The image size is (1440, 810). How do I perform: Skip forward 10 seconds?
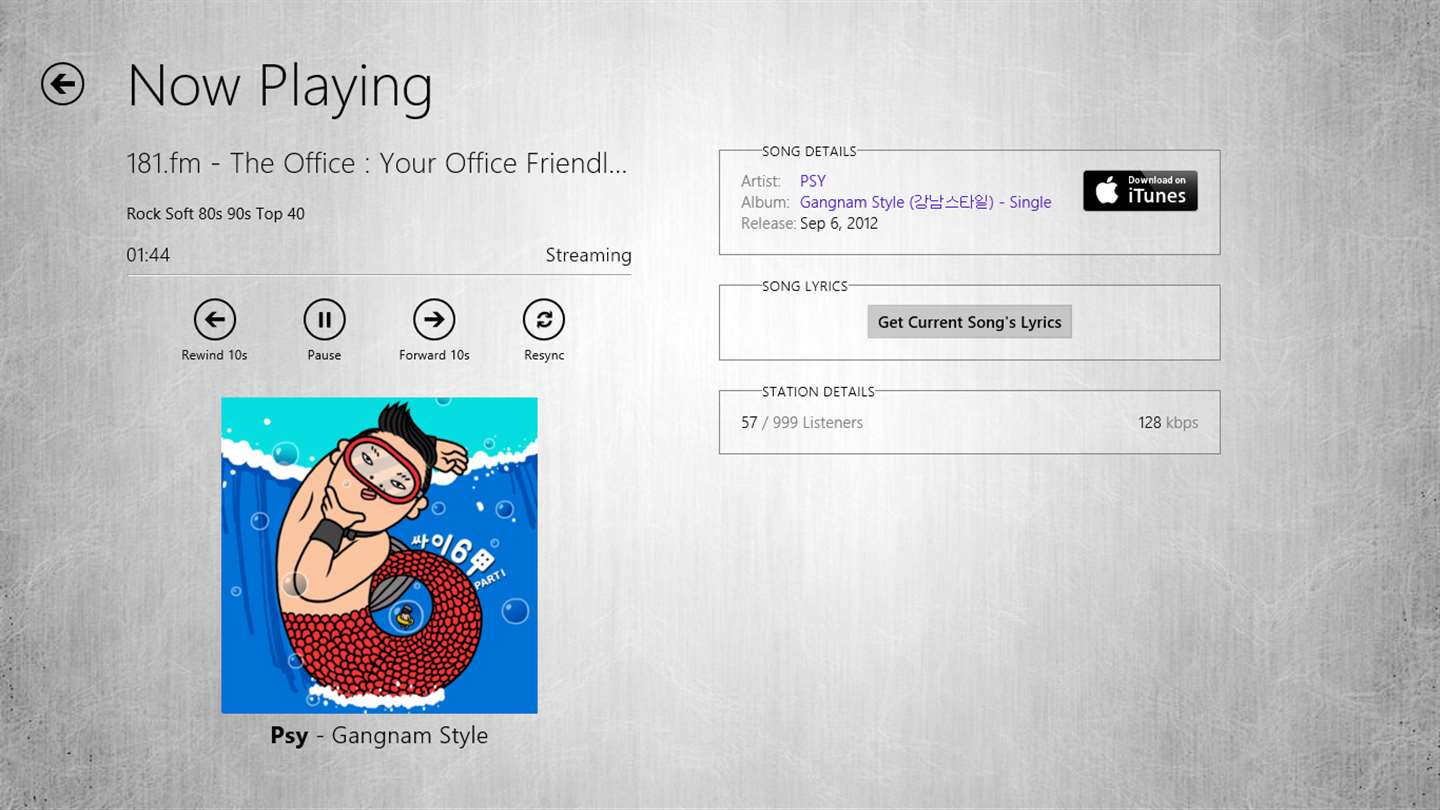434,320
